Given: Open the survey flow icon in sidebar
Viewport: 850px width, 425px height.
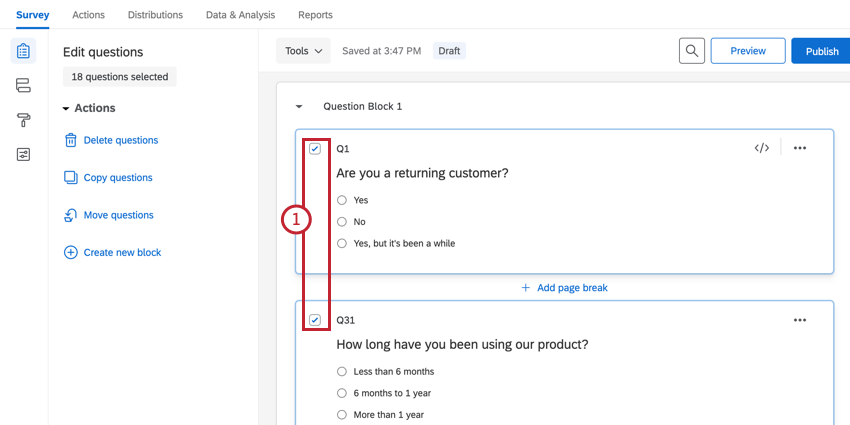Looking at the screenshot, I should 23,86.
